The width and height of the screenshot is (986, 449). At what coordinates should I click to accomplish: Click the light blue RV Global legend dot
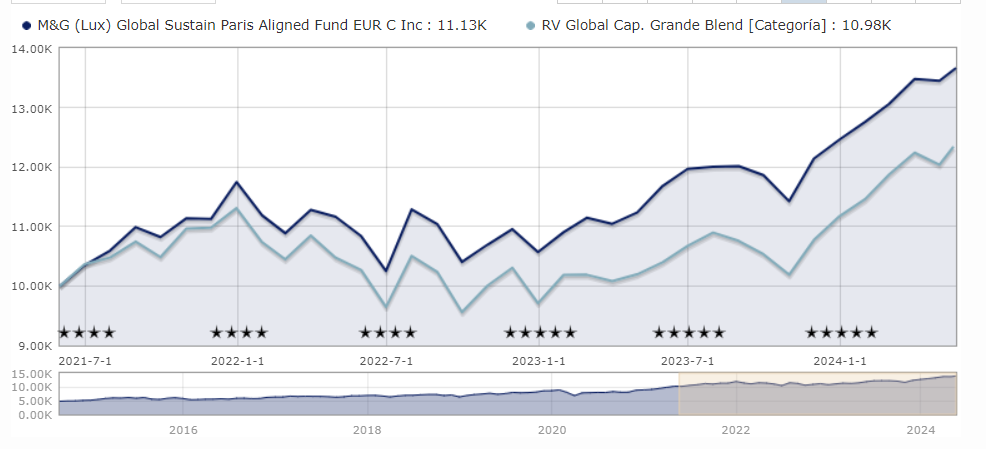(529, 25)
